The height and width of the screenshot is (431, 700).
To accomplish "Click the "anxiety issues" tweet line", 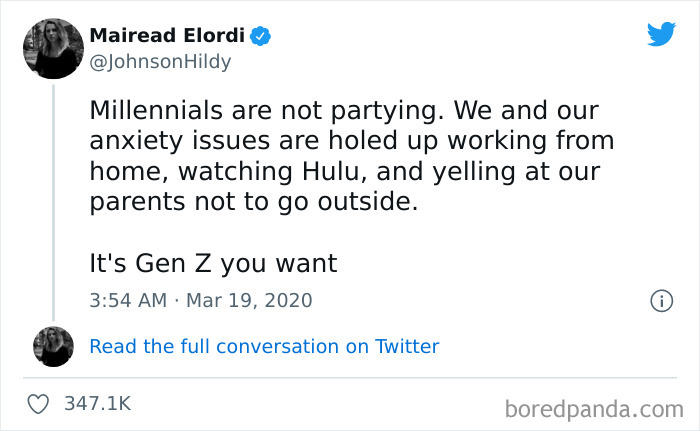I will (350, 140).
